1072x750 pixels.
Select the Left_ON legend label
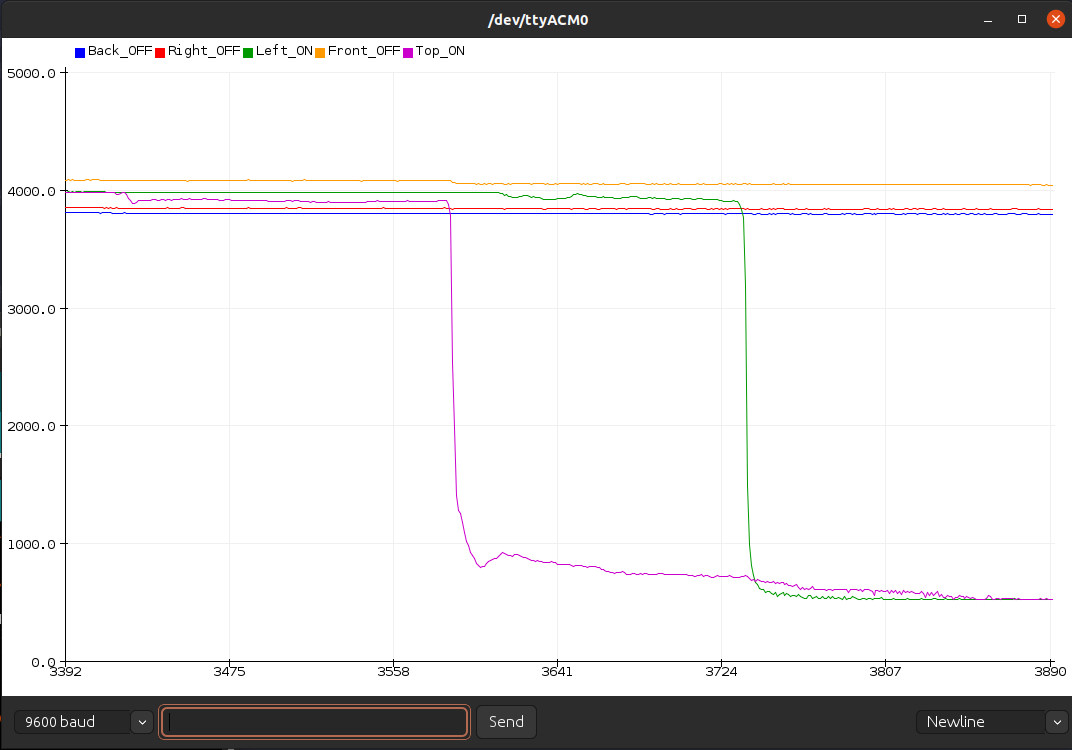click(284, 51)
